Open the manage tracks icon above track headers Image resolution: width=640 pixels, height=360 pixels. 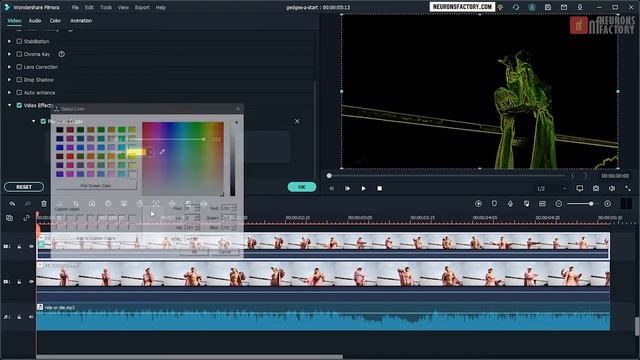pyautogui.click(x=9, y=218)
